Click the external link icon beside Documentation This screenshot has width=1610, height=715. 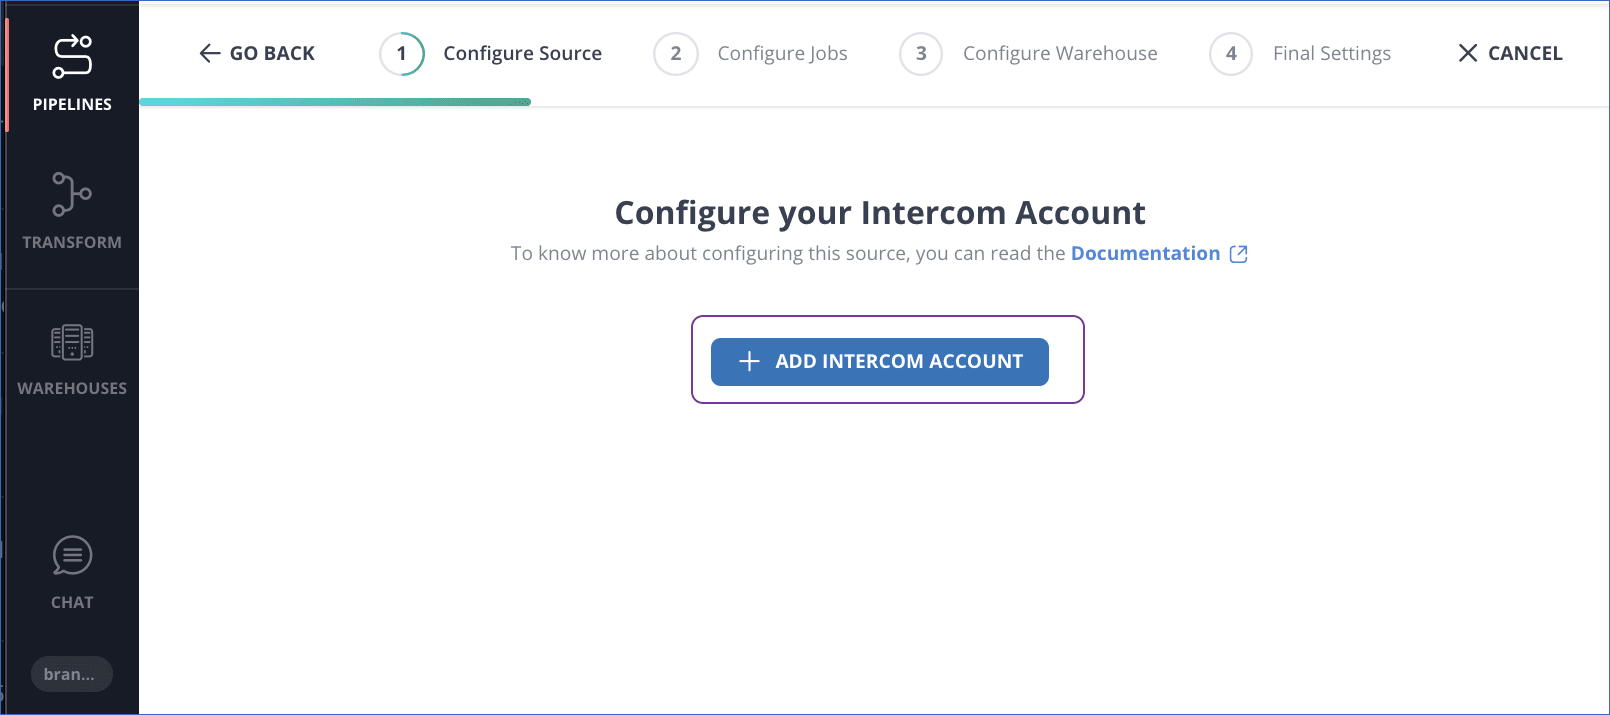pyautogui.click(x=1239, y=254)
